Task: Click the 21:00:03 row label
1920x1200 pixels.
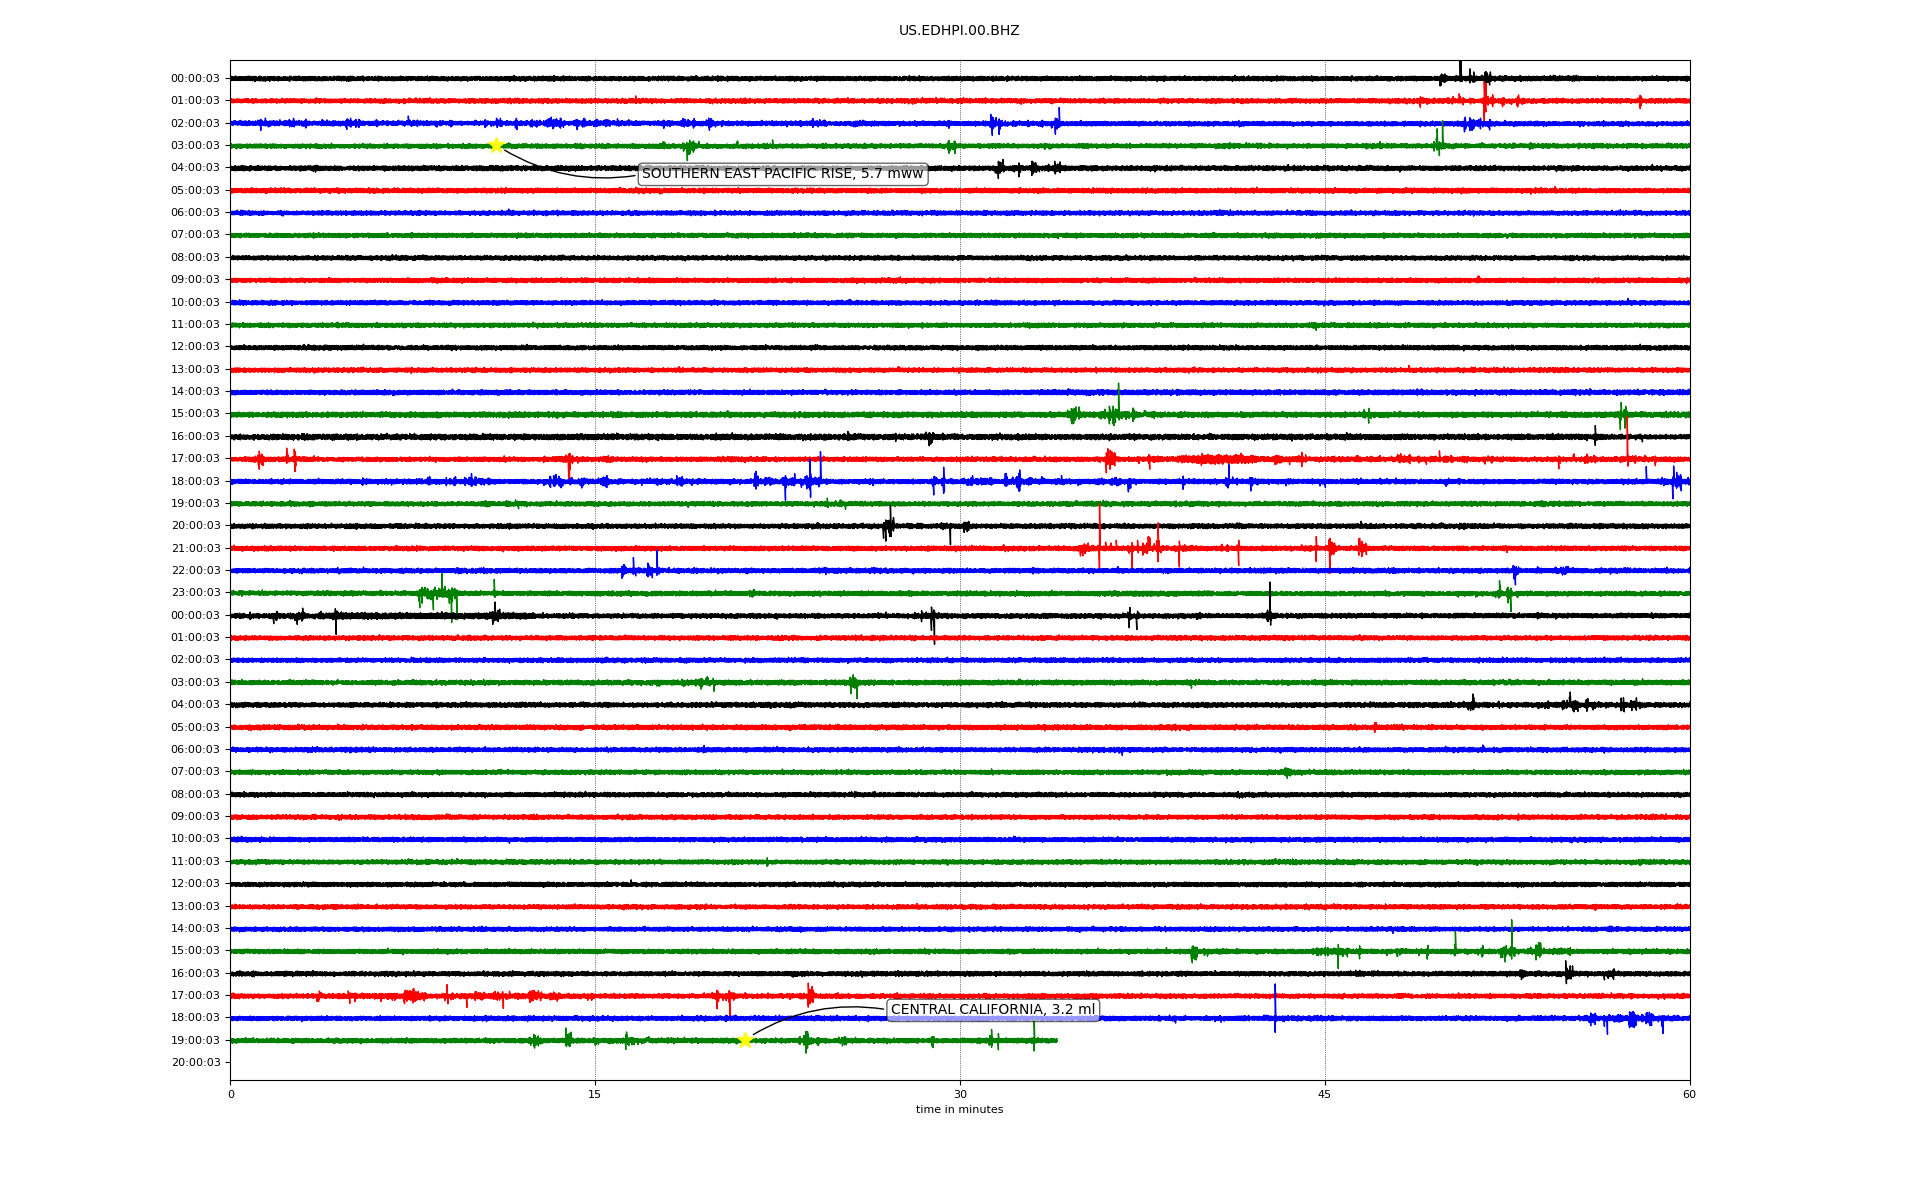Action: [x=195, y=549]
